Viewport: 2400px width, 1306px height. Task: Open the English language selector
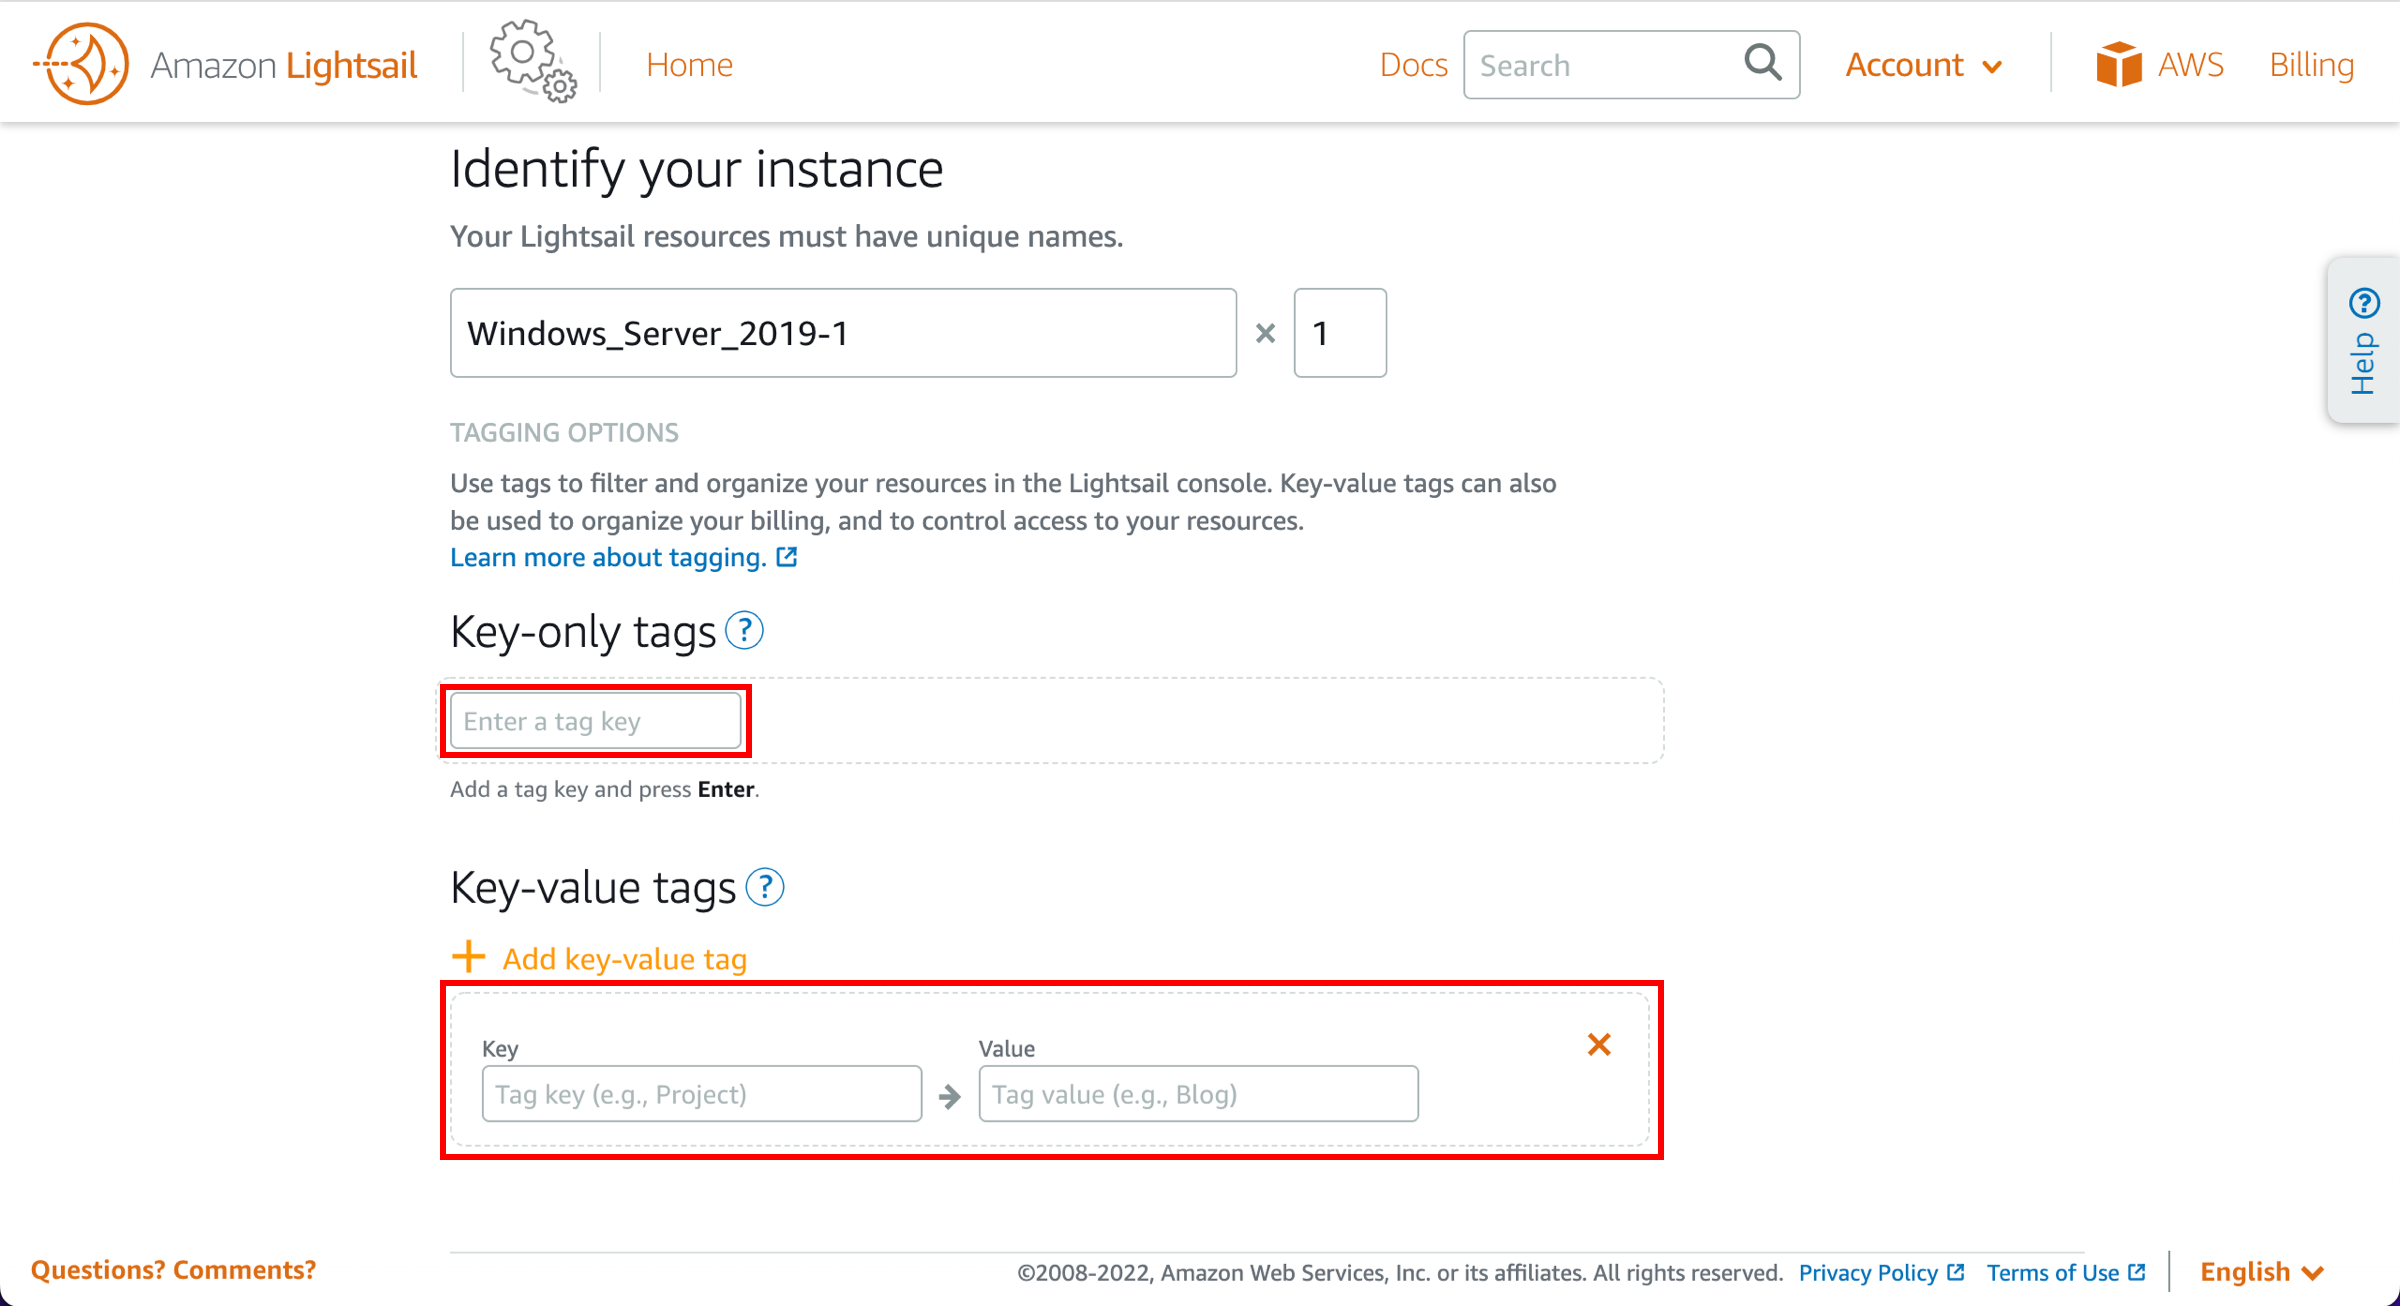pos(2262,1272)
